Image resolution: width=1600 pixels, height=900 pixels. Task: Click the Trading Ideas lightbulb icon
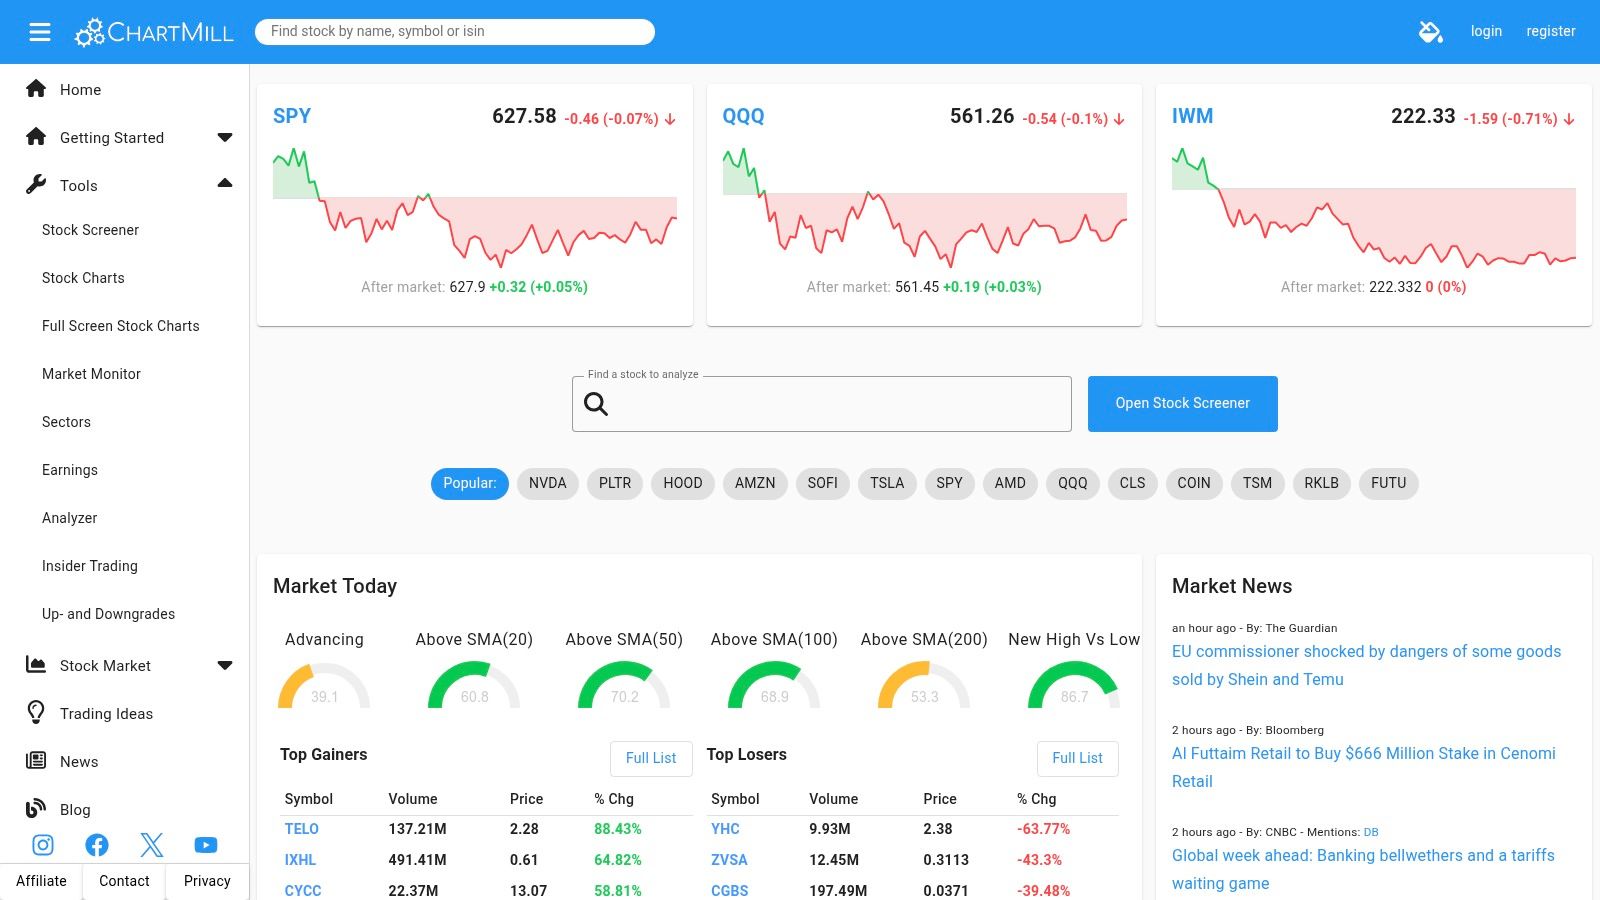click(36, 712)
